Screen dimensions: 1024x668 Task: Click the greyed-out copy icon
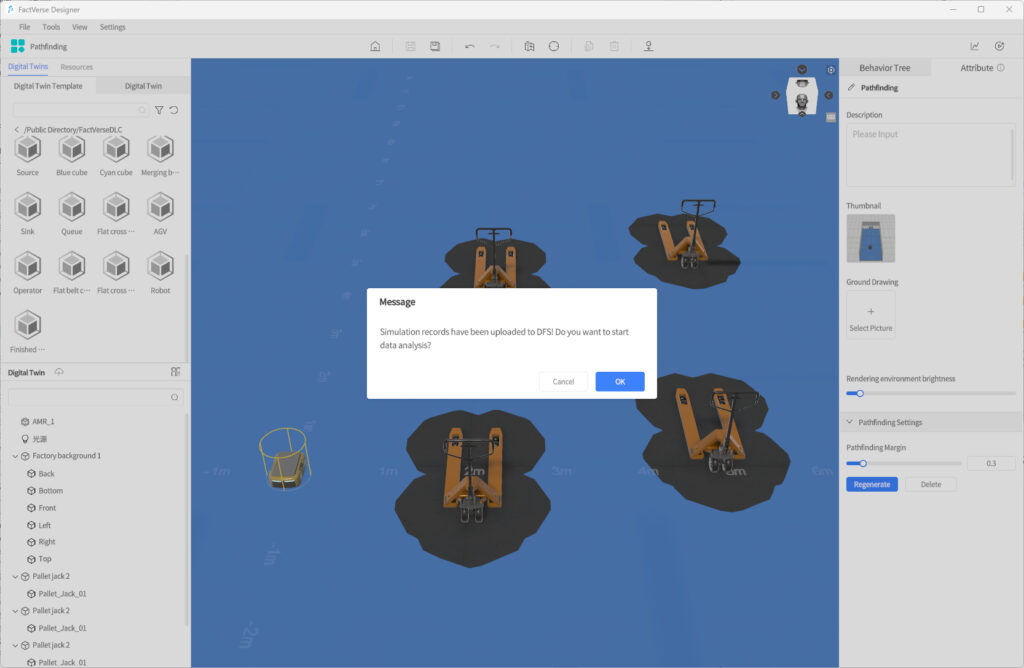point(588,46)
